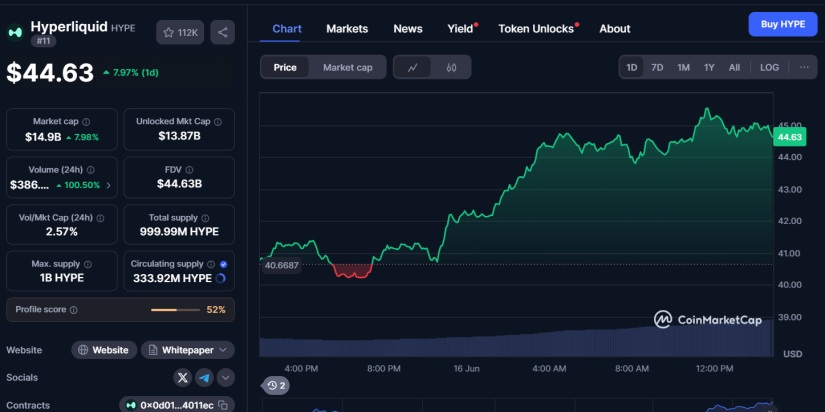This screenshot has width=825, height=412.
Task: Click info icon beside Circulating supply
Action: pos(211,264)
